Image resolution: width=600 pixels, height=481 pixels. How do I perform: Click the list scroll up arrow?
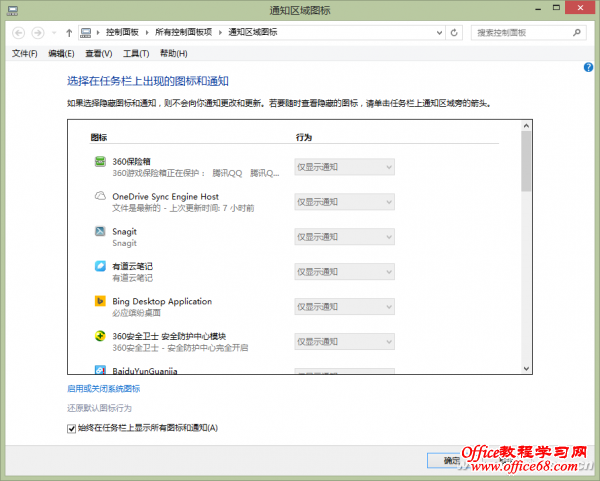526,126
